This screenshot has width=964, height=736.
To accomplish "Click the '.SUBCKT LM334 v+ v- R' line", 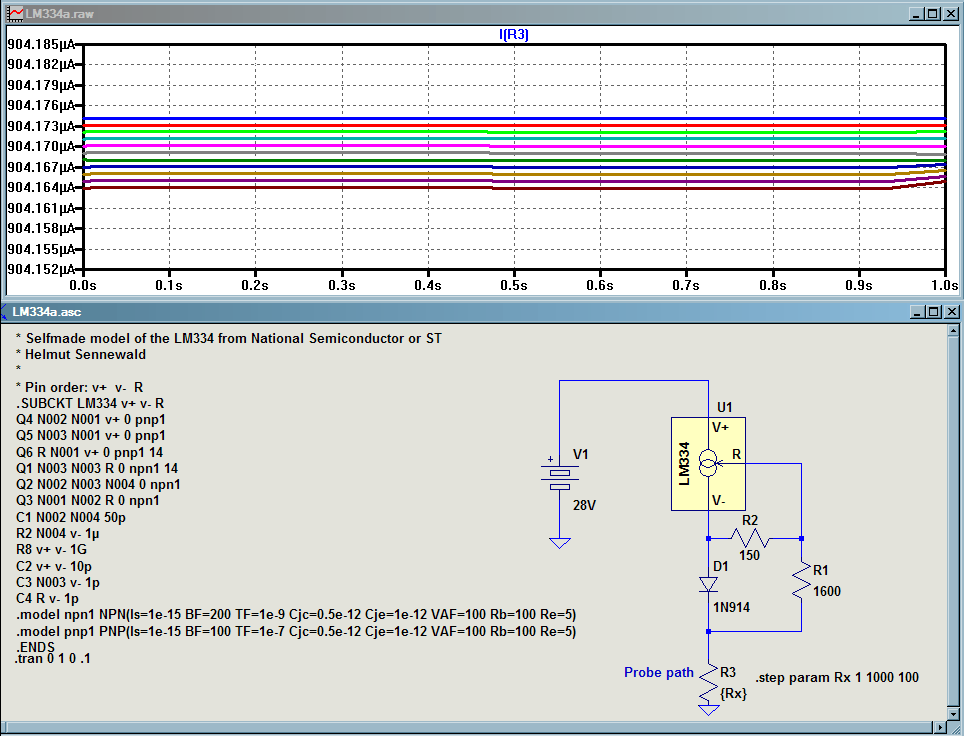I will 90,403.
